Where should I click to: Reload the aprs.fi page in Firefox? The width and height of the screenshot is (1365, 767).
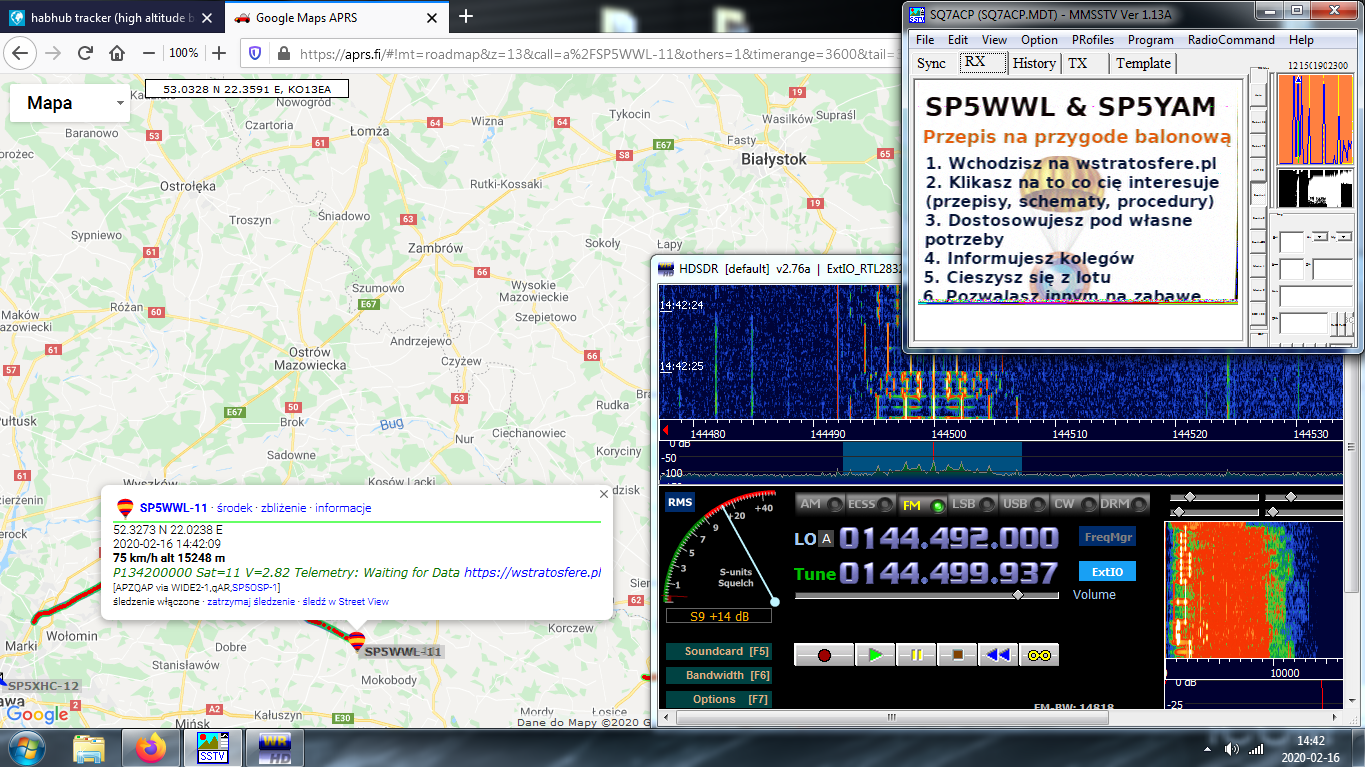(85, 53)
